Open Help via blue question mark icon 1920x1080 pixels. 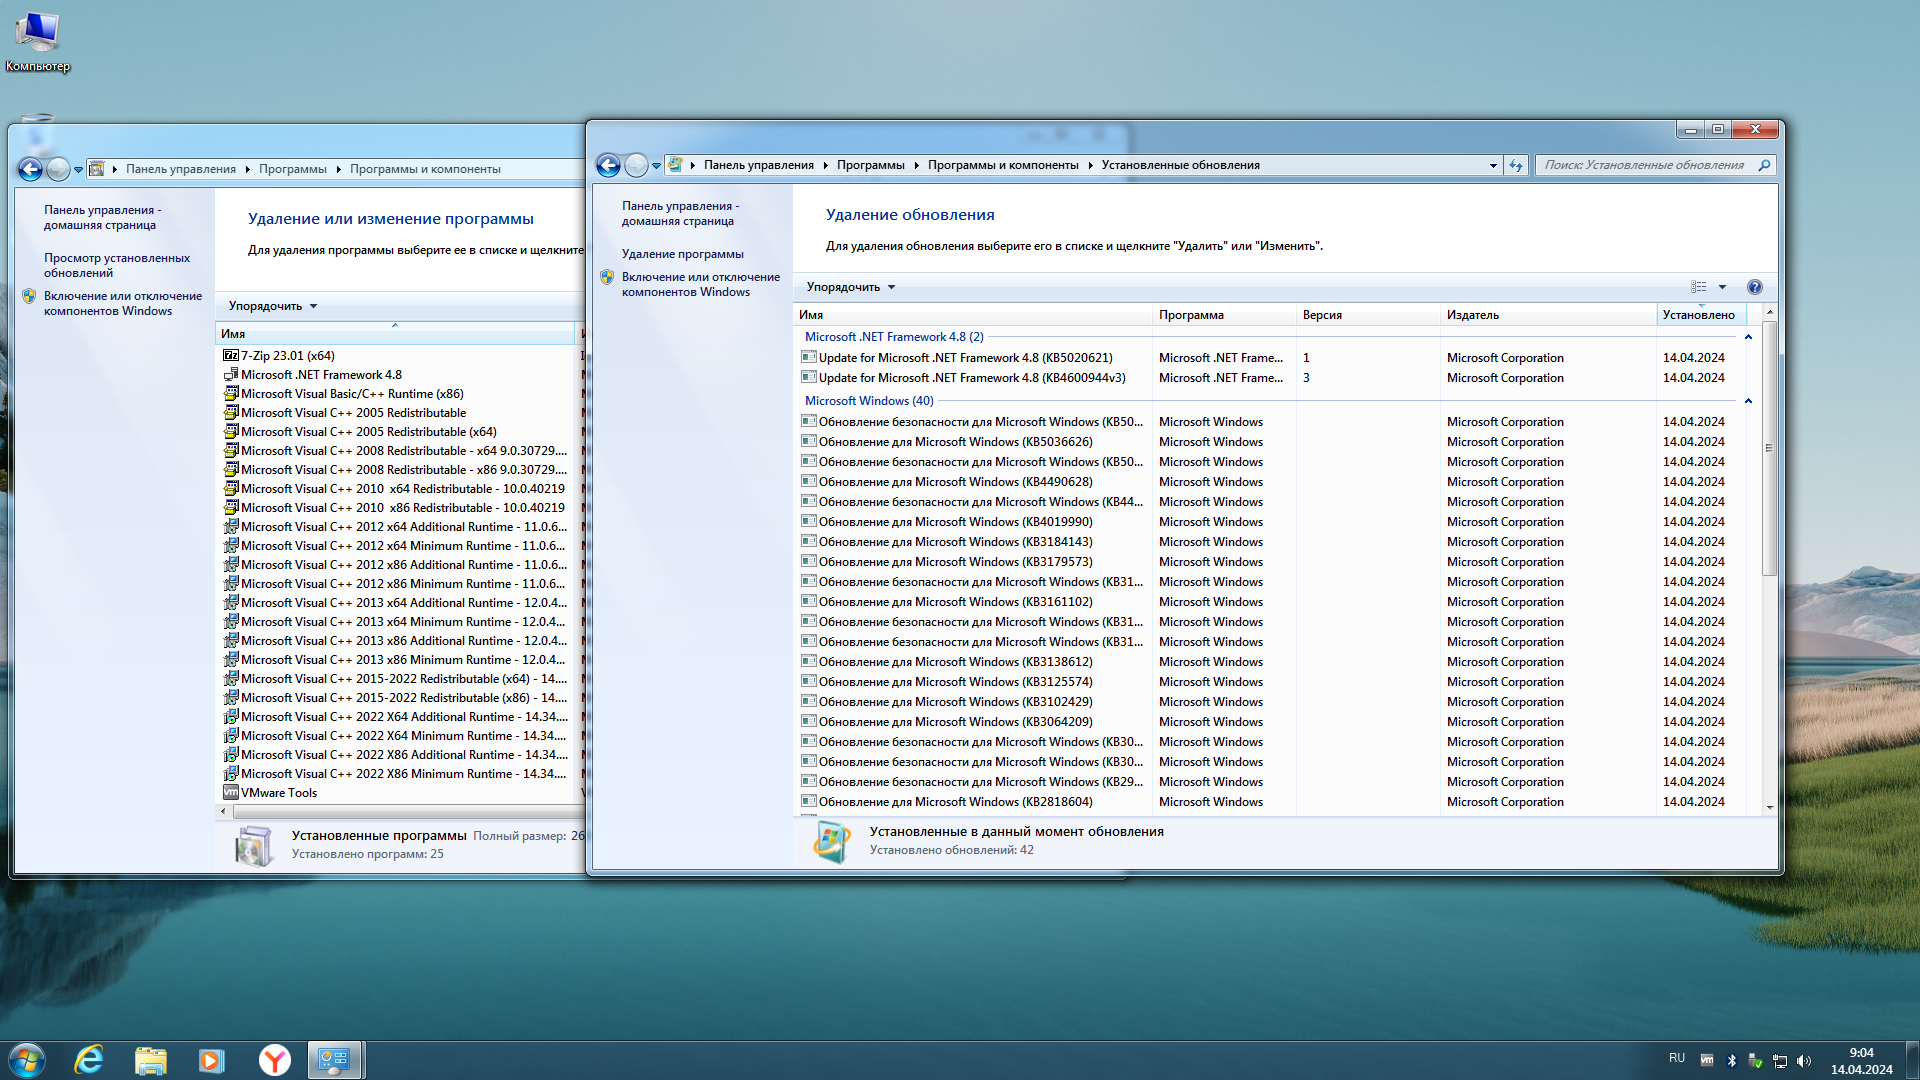click(1755, 287)
